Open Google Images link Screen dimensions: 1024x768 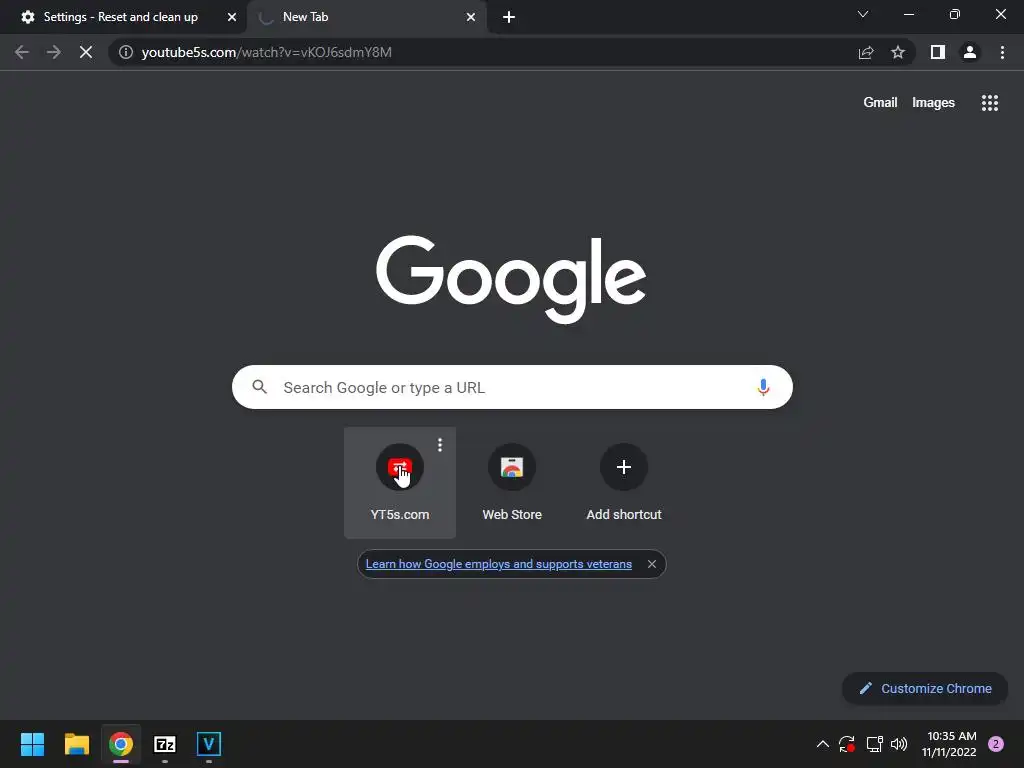tap(933, 103)
